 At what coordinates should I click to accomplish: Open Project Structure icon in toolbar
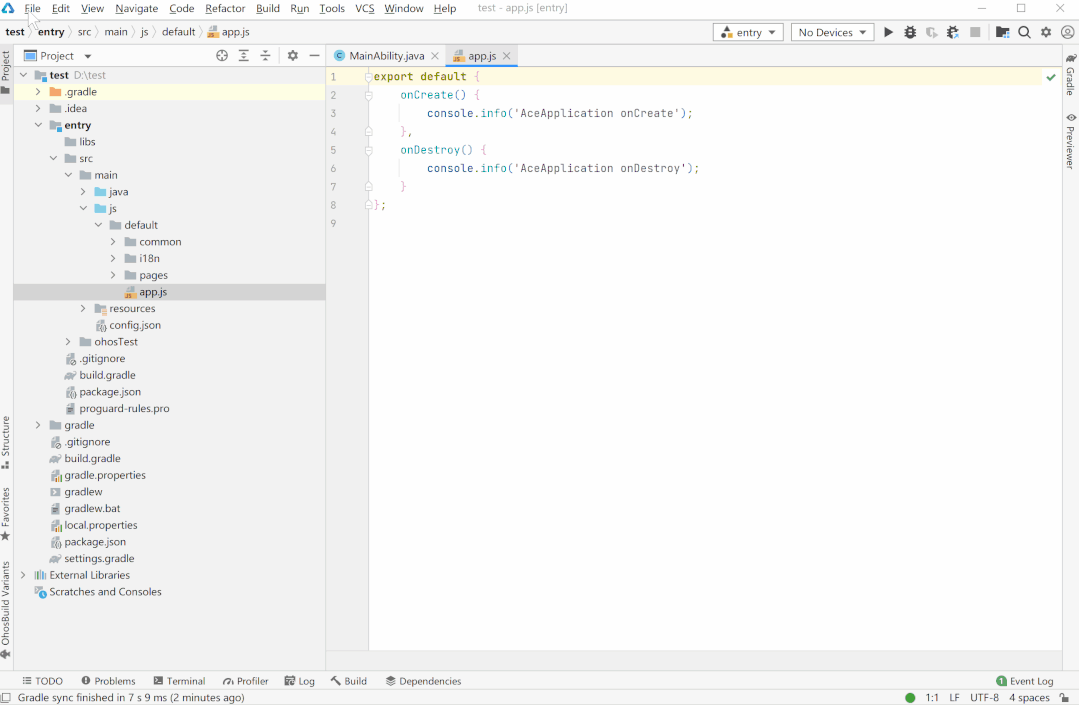pos(1003,32)
